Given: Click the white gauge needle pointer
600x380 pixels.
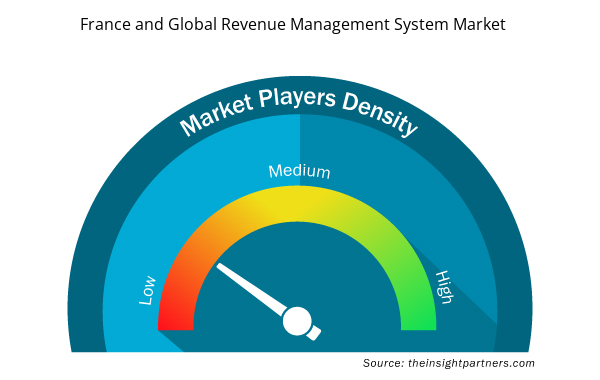Looking at the screenshot, I should tap(251, 289).
